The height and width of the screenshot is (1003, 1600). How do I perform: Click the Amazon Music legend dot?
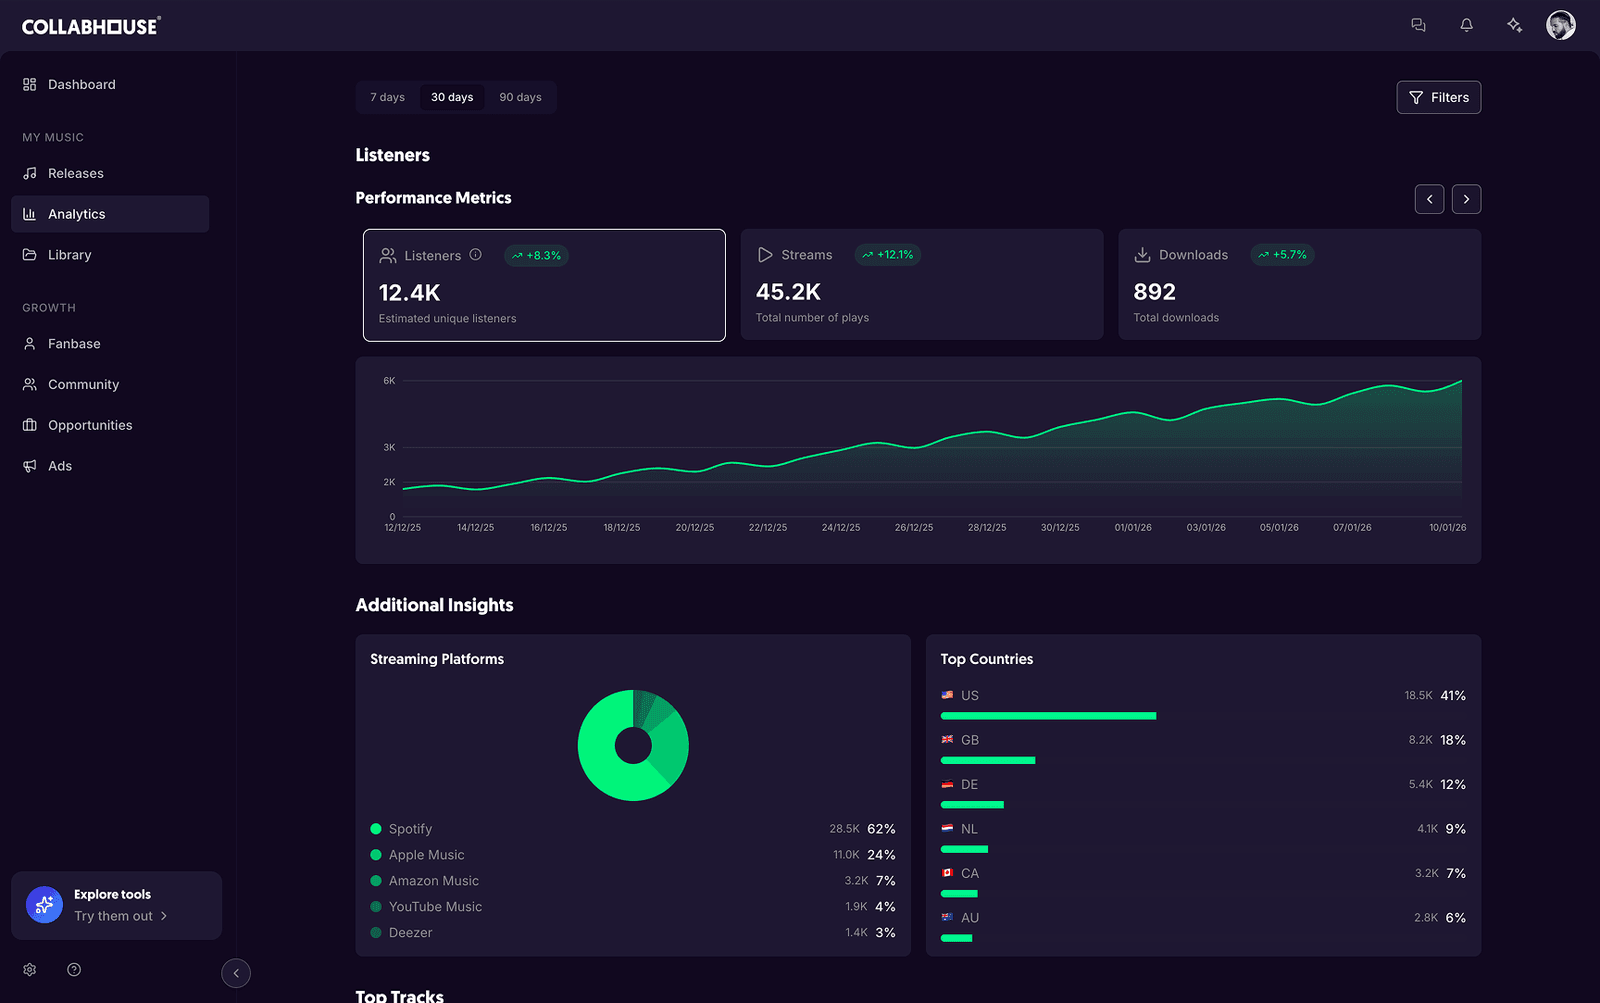[376, 881]
